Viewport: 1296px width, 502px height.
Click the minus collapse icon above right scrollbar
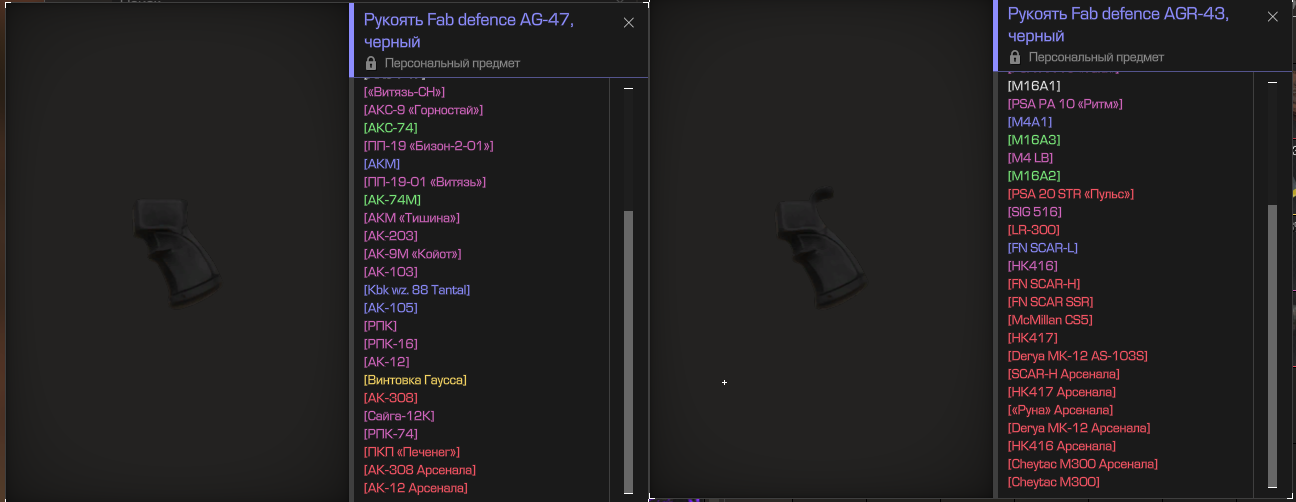point(1272,83)
